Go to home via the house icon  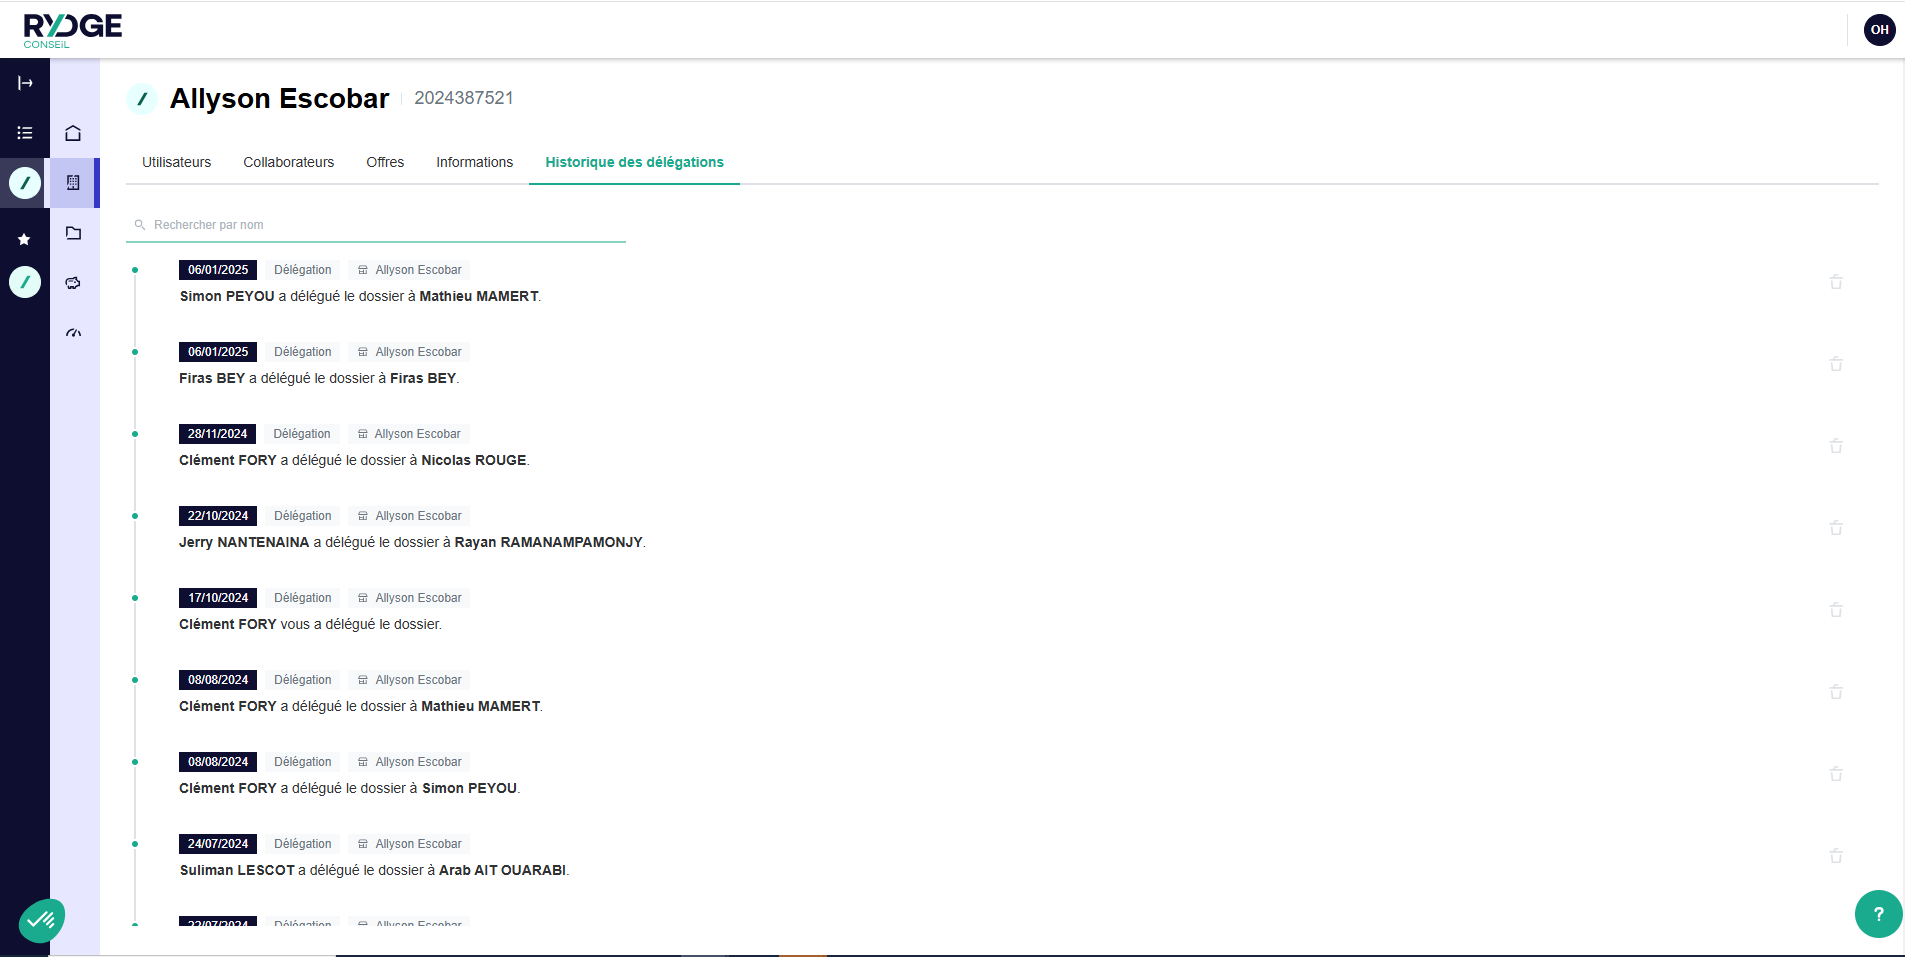(x=73, y=133)
